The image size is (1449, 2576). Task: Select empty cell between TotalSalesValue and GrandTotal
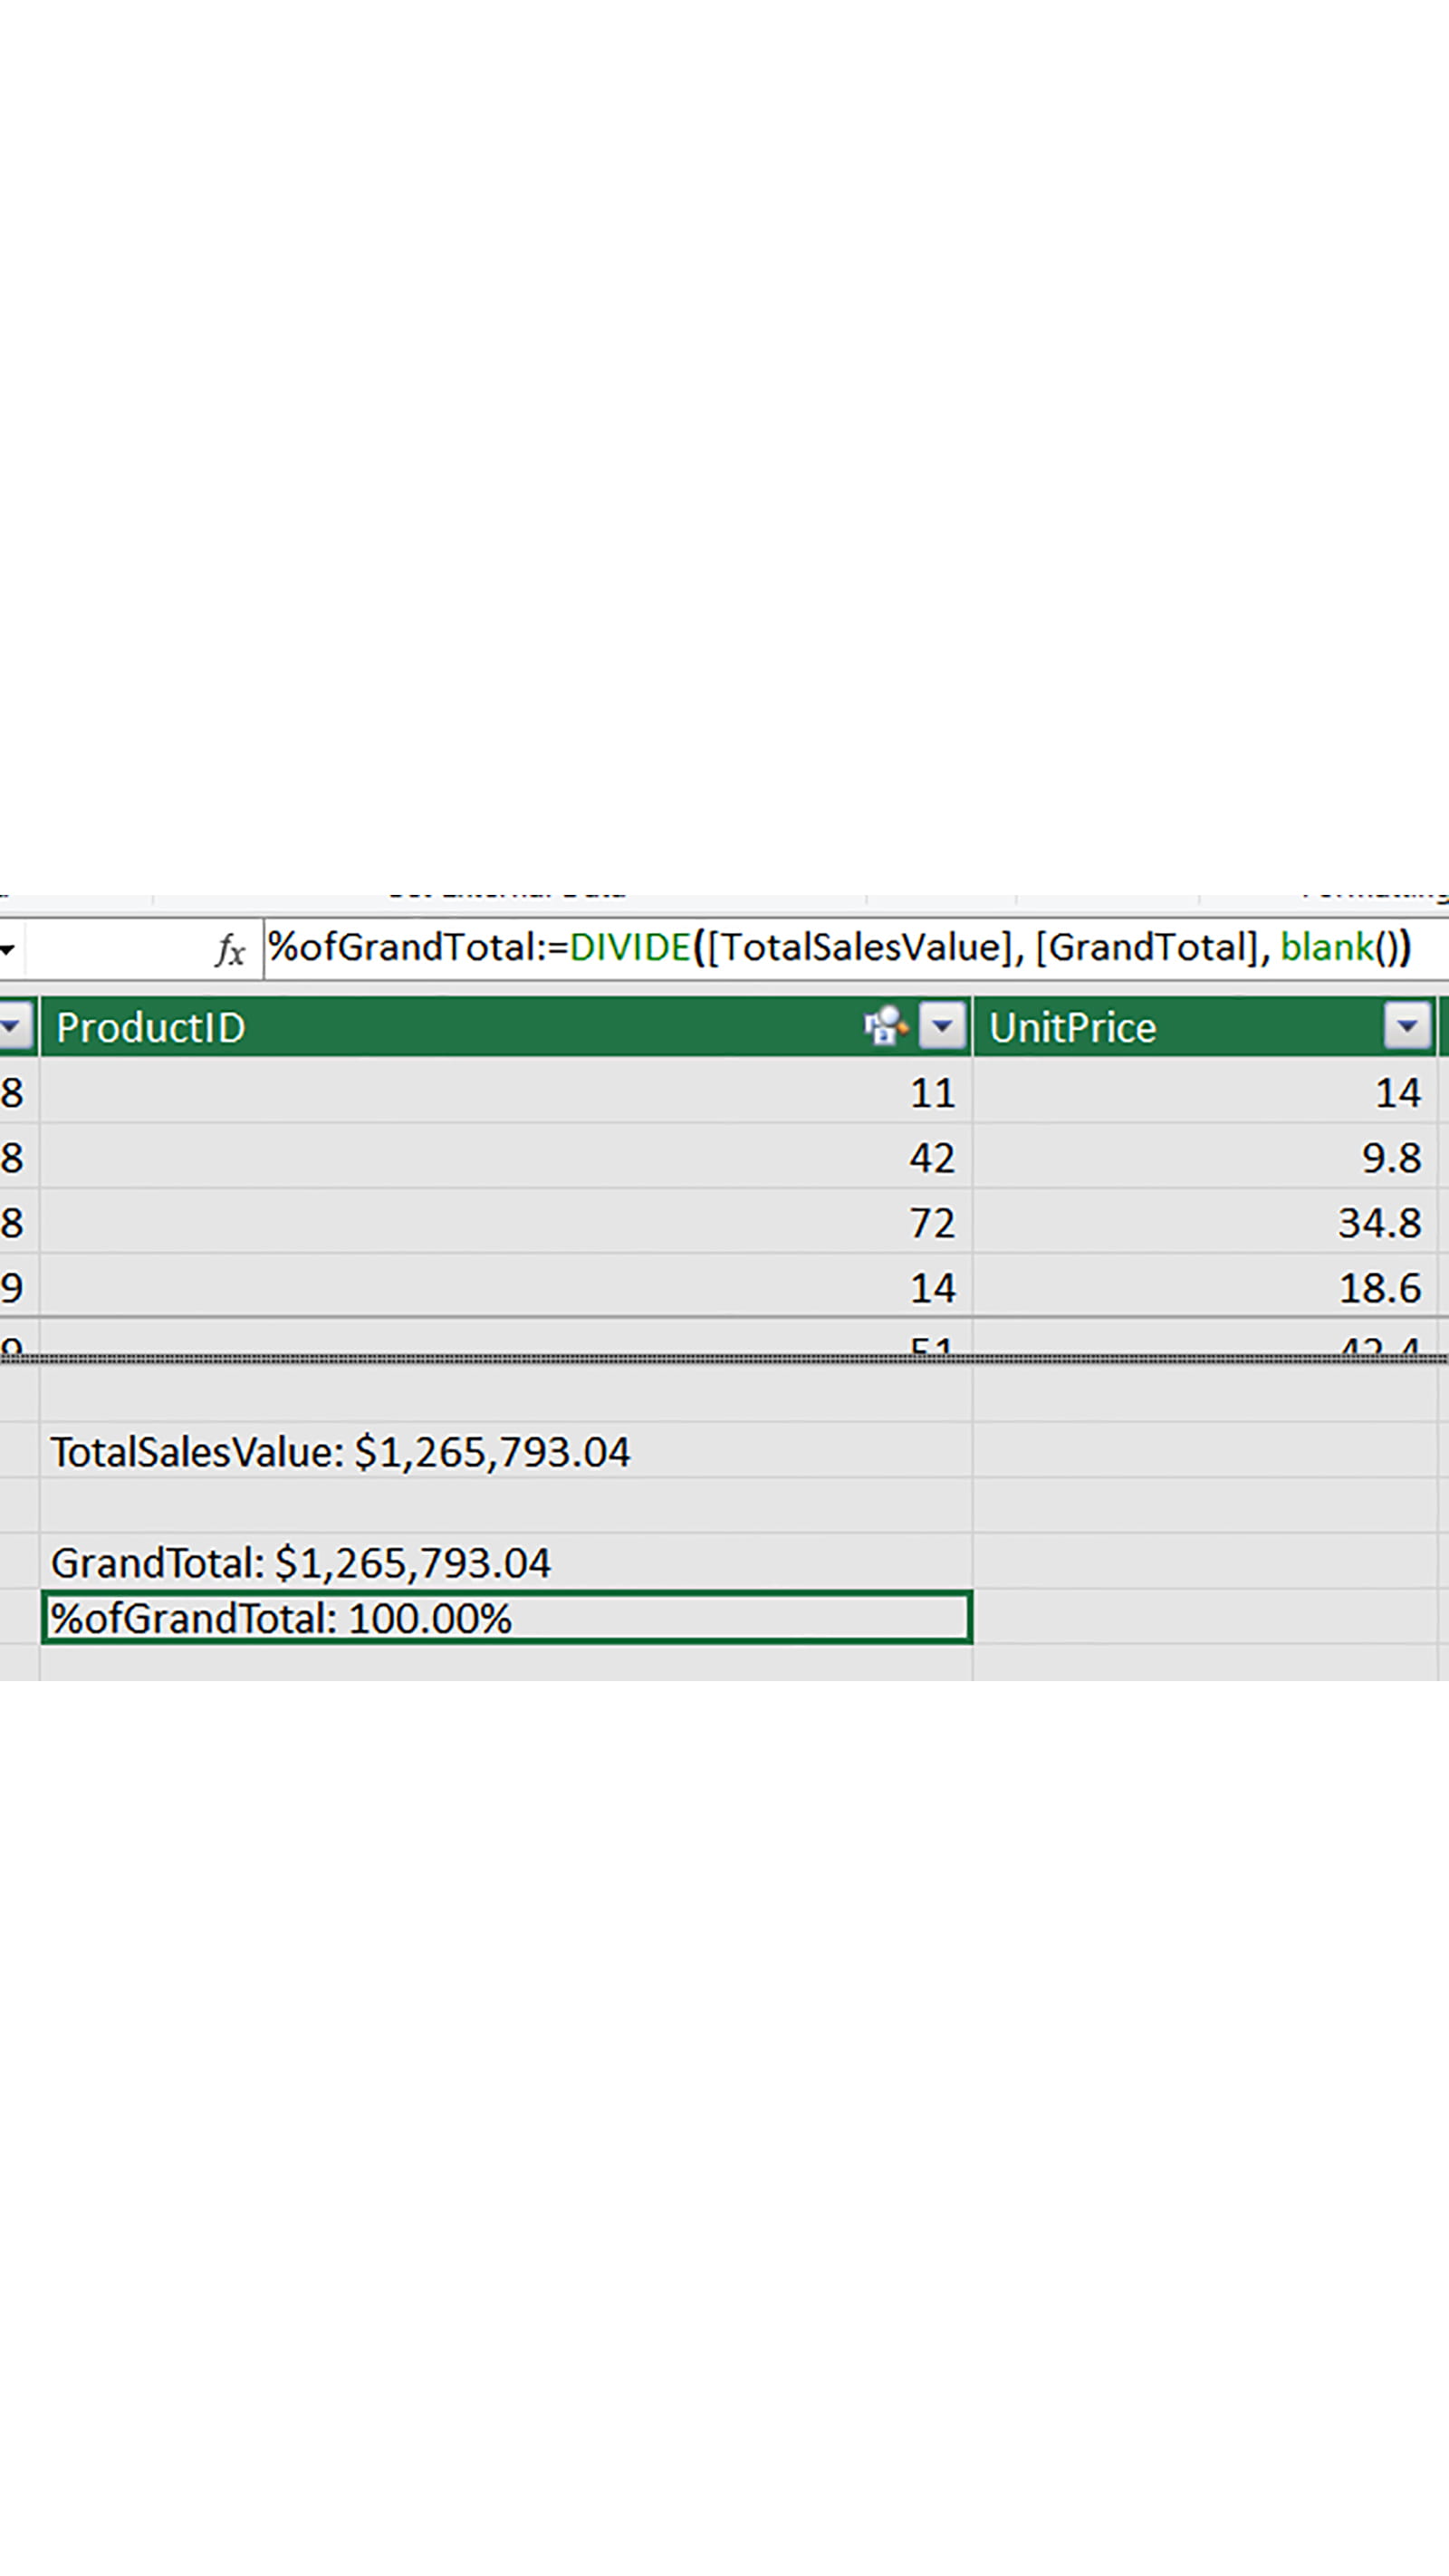(505, 1506)
